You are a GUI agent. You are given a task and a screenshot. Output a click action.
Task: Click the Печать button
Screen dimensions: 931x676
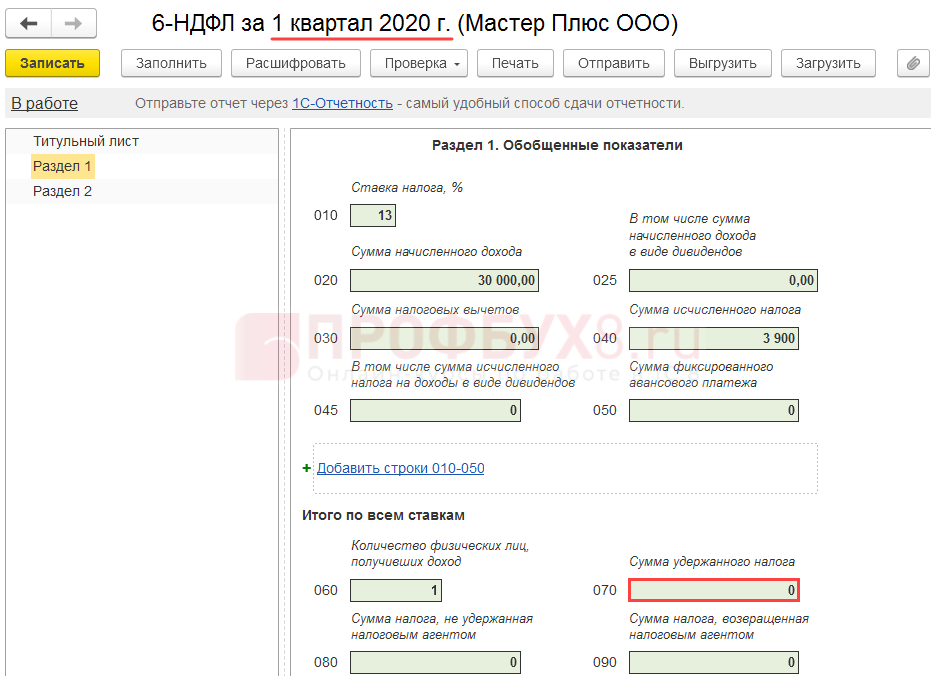coord(515,63)
